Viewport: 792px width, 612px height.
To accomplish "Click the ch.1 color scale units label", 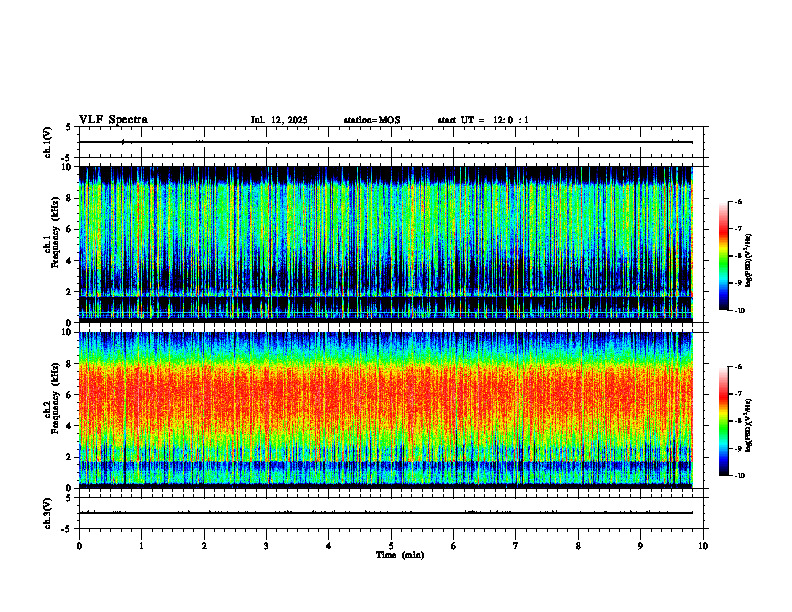I will point(749,261).
